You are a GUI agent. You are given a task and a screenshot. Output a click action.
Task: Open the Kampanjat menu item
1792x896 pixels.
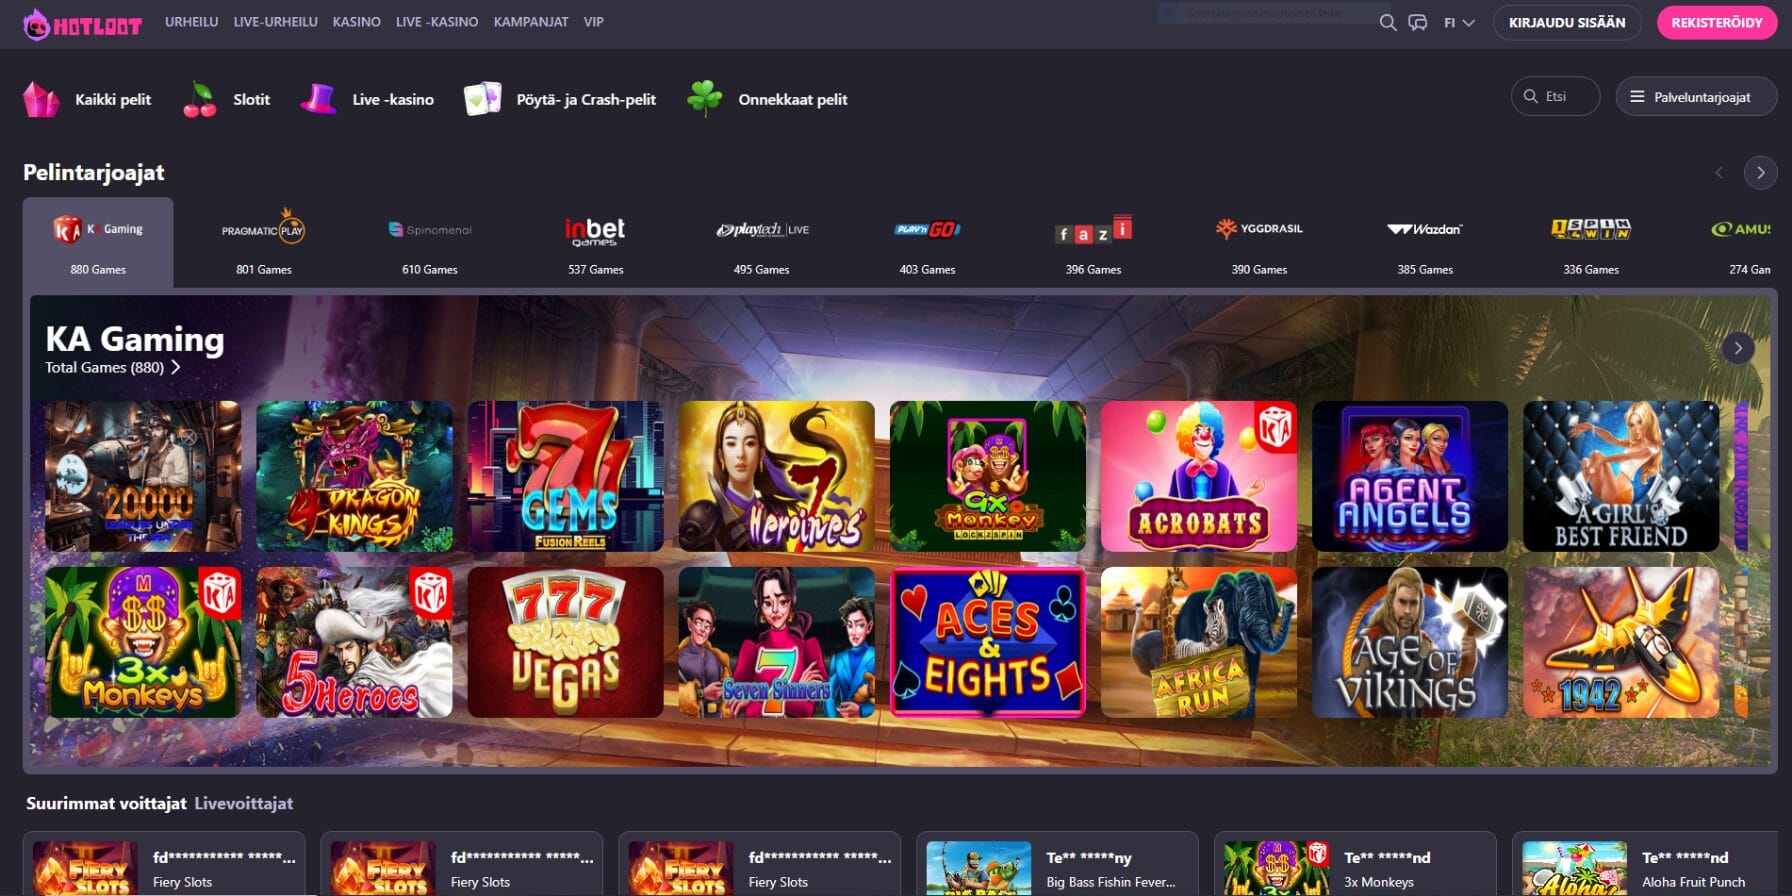pyautogui.click(x=530, y=21)
